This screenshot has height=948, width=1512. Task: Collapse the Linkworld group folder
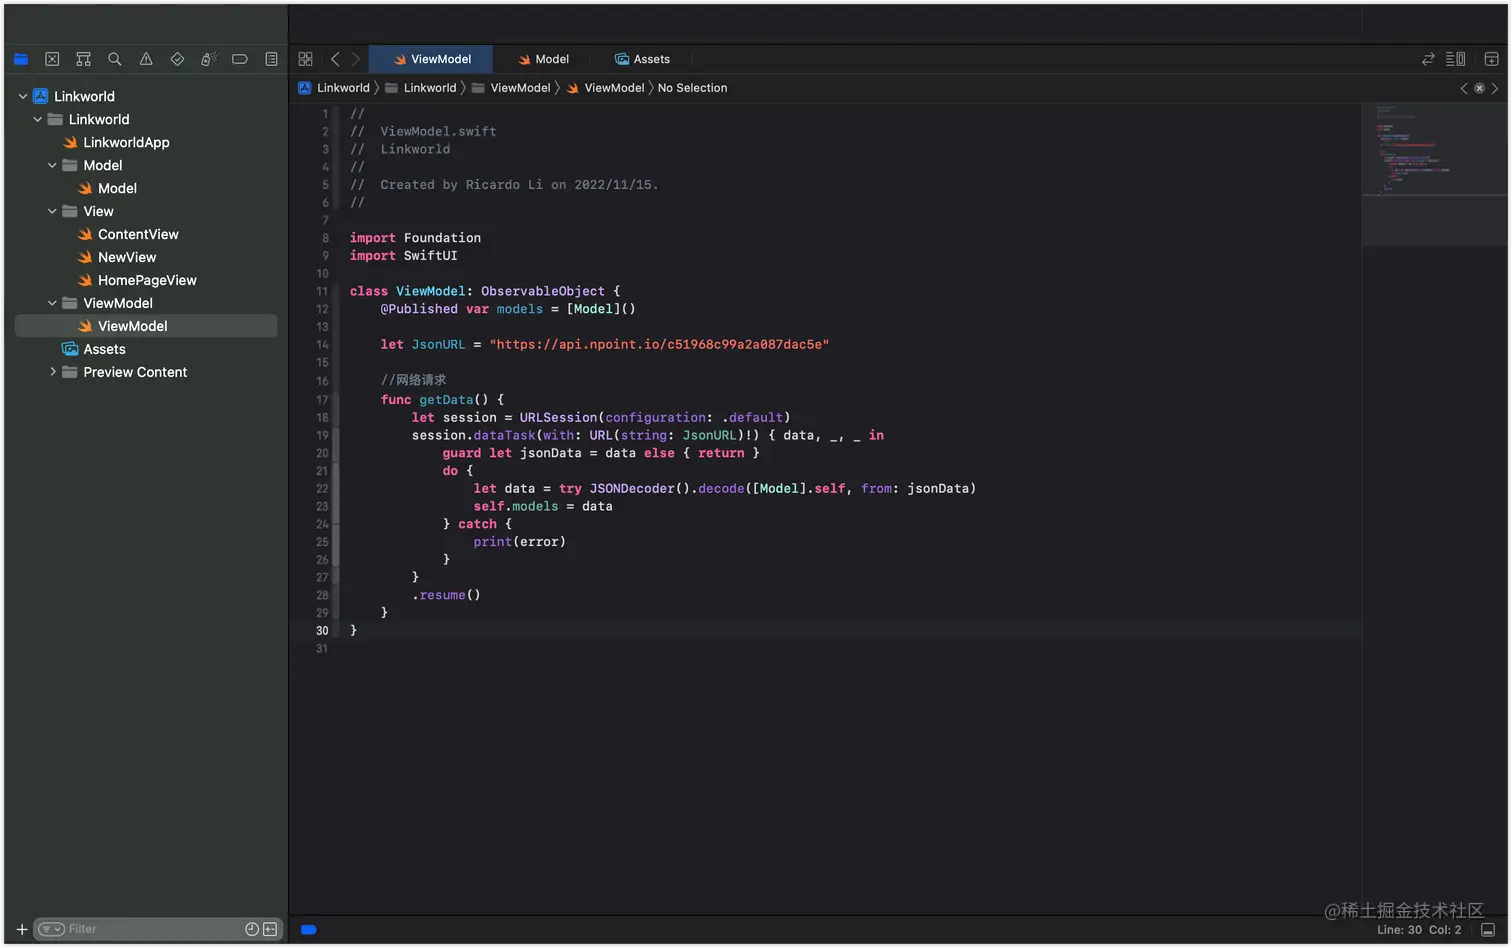click(x=38, y=119)
